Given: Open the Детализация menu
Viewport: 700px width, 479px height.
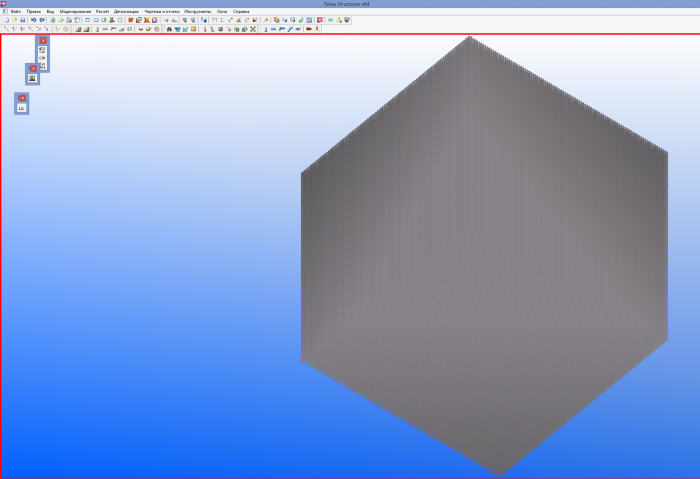Looking at the screenshot, I should pyautogui.click(x=126, y=11).
